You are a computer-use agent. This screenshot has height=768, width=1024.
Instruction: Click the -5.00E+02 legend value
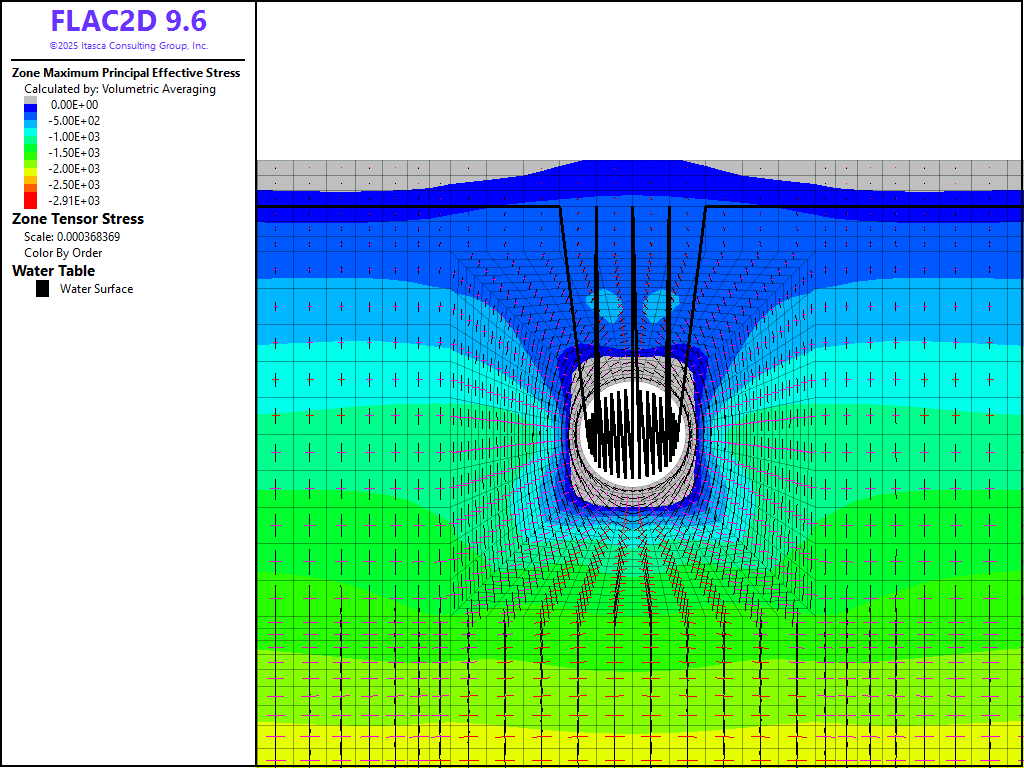click(x=75, y=121)
